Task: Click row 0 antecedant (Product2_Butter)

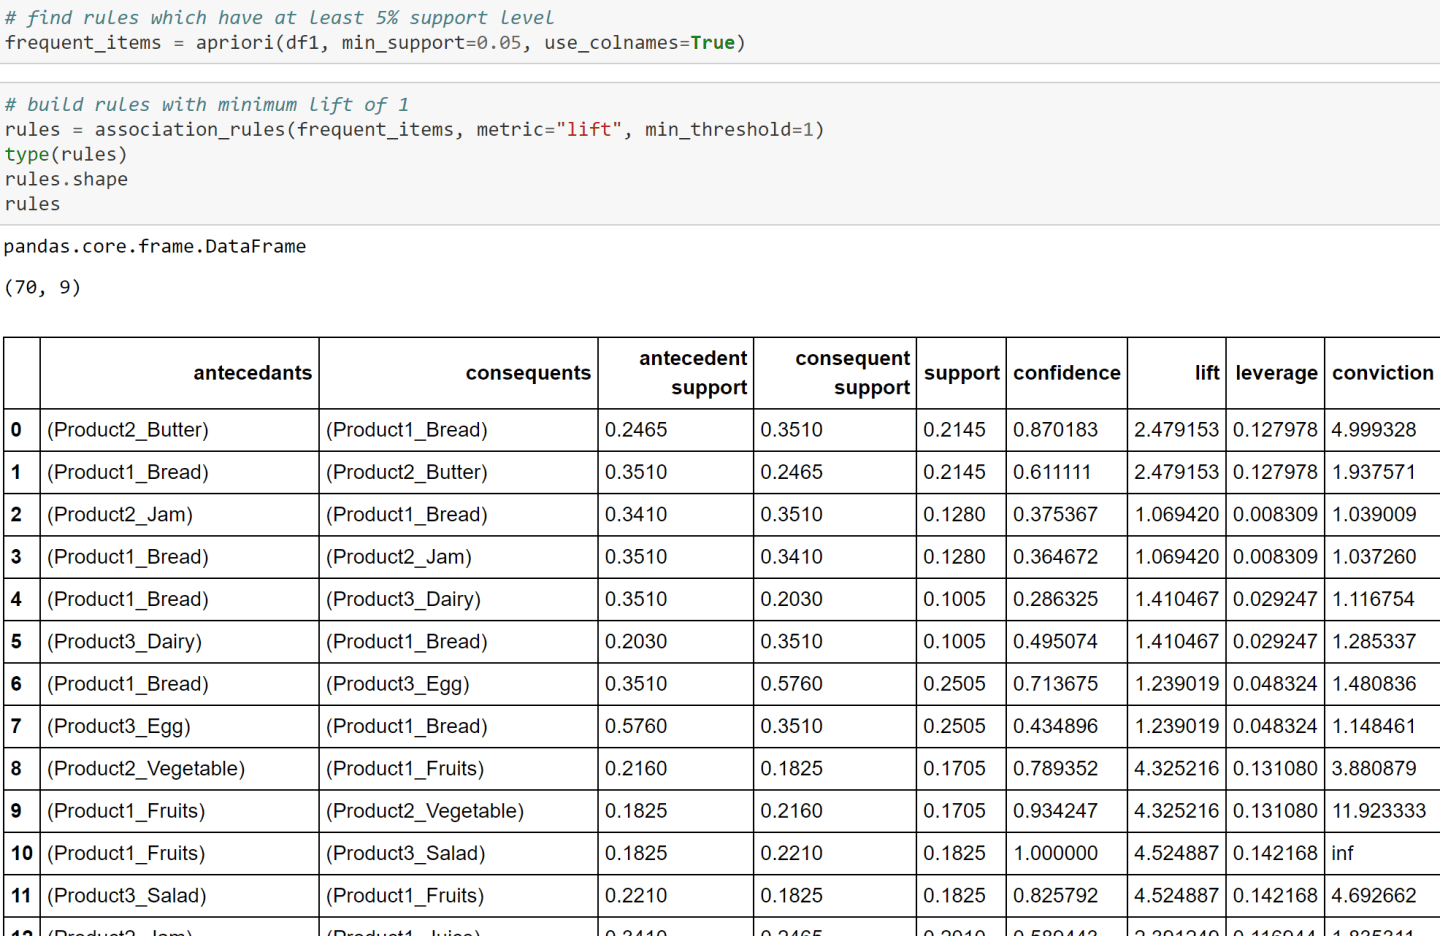Action: coord(128,430)
